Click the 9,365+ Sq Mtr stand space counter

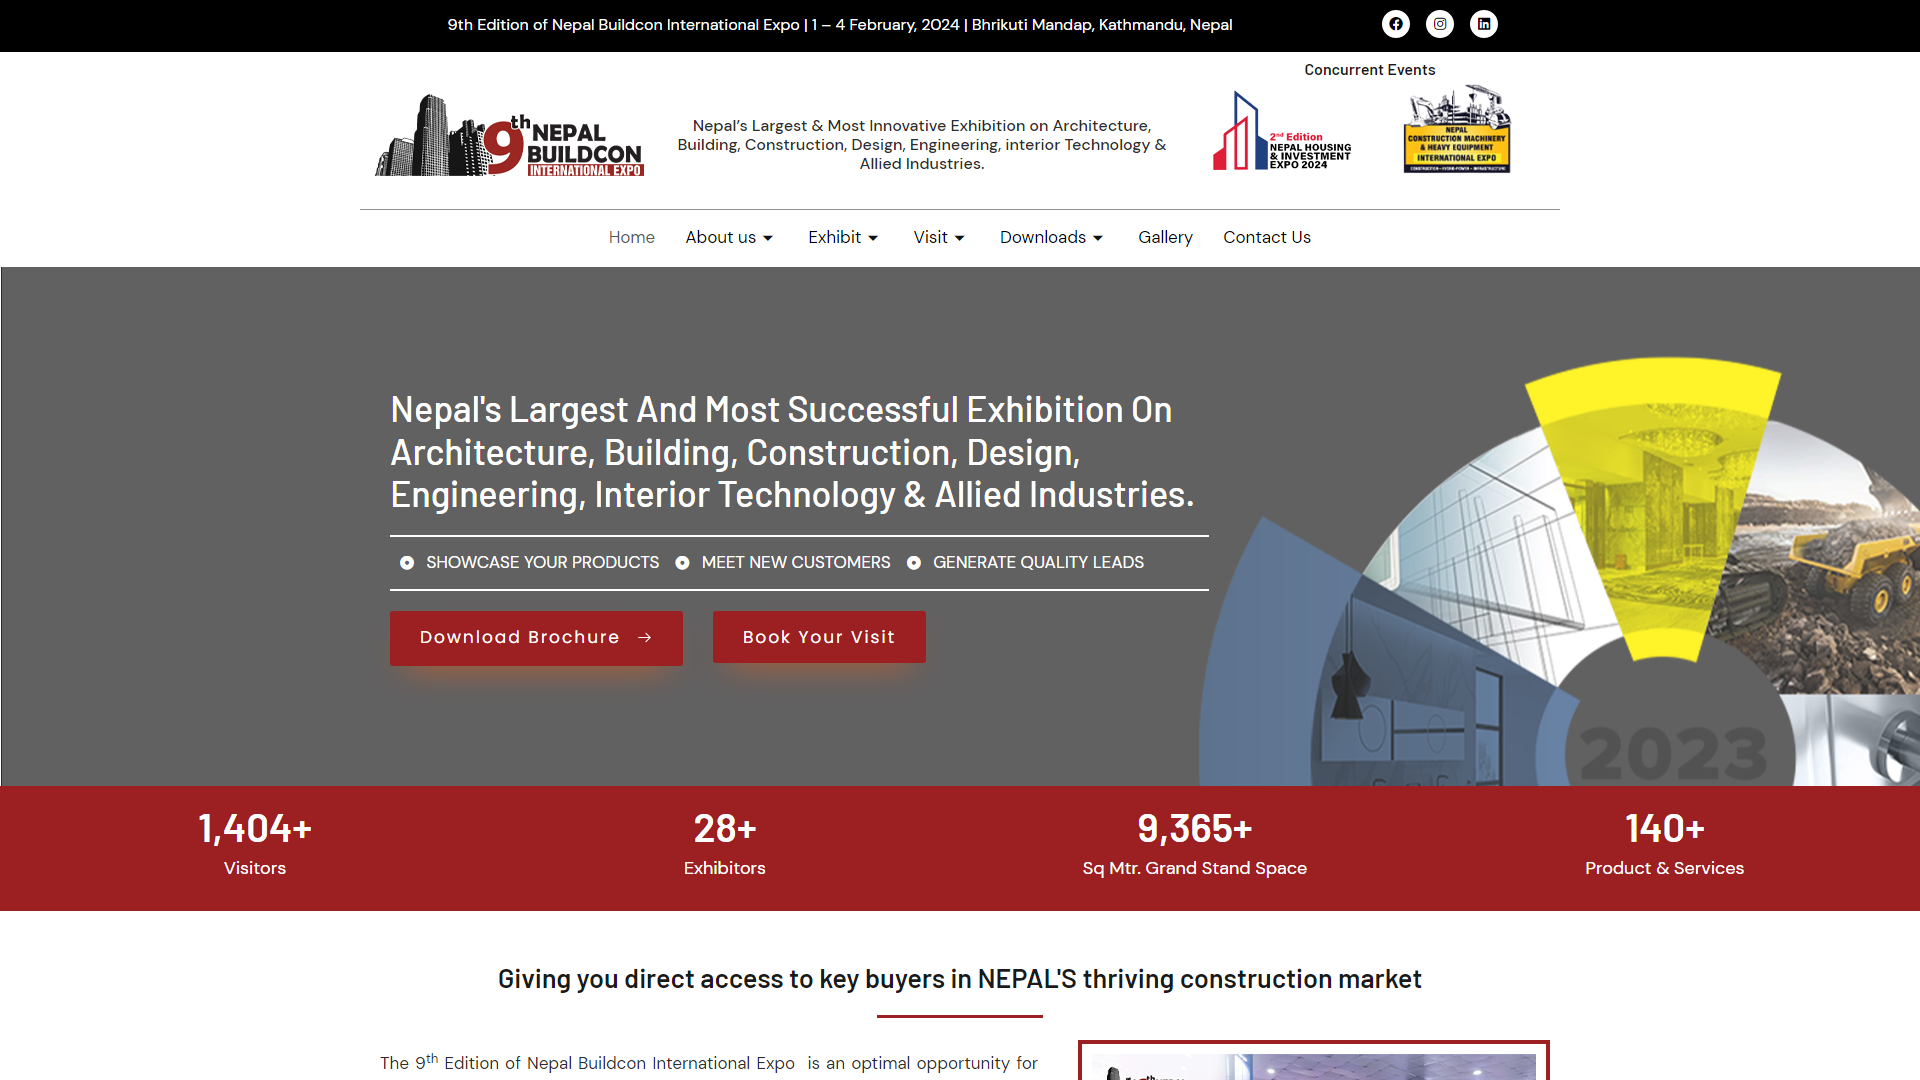tap(1195, 844)
